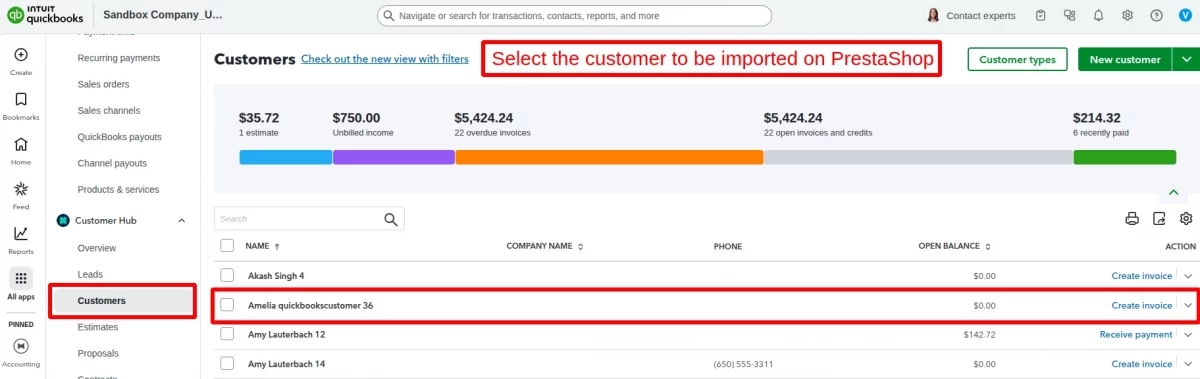Screen dimensions: 1200x379
Task: Check the Akash Singh 4 checkbox
Action: (227, 275)
